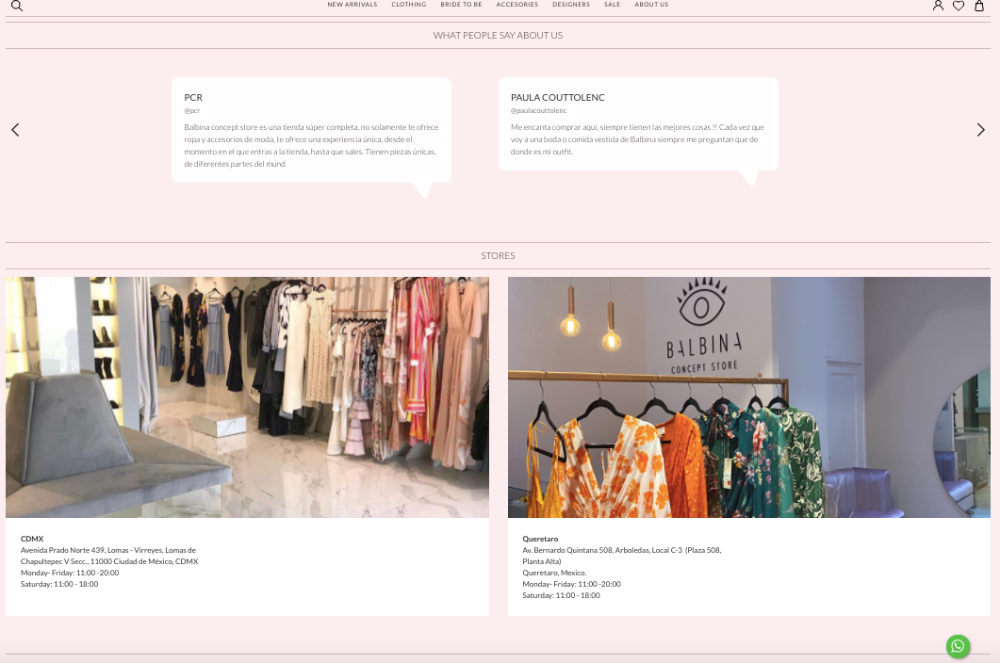
Task: Select the PCR testimonial card
Action: pos(311,130)
